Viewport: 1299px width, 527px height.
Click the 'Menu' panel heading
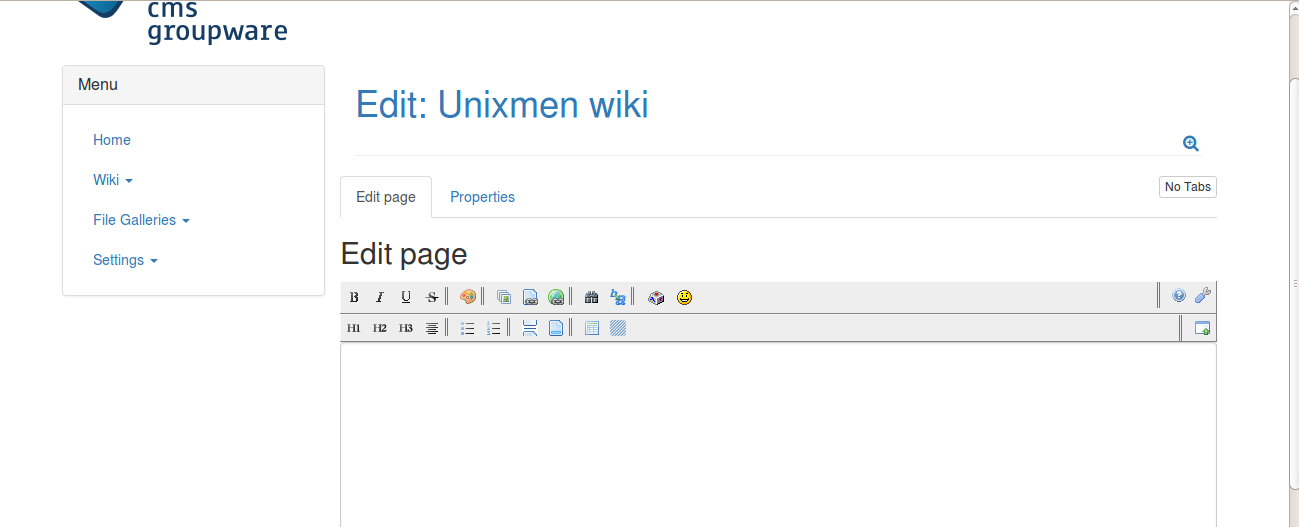pos(98,85)
